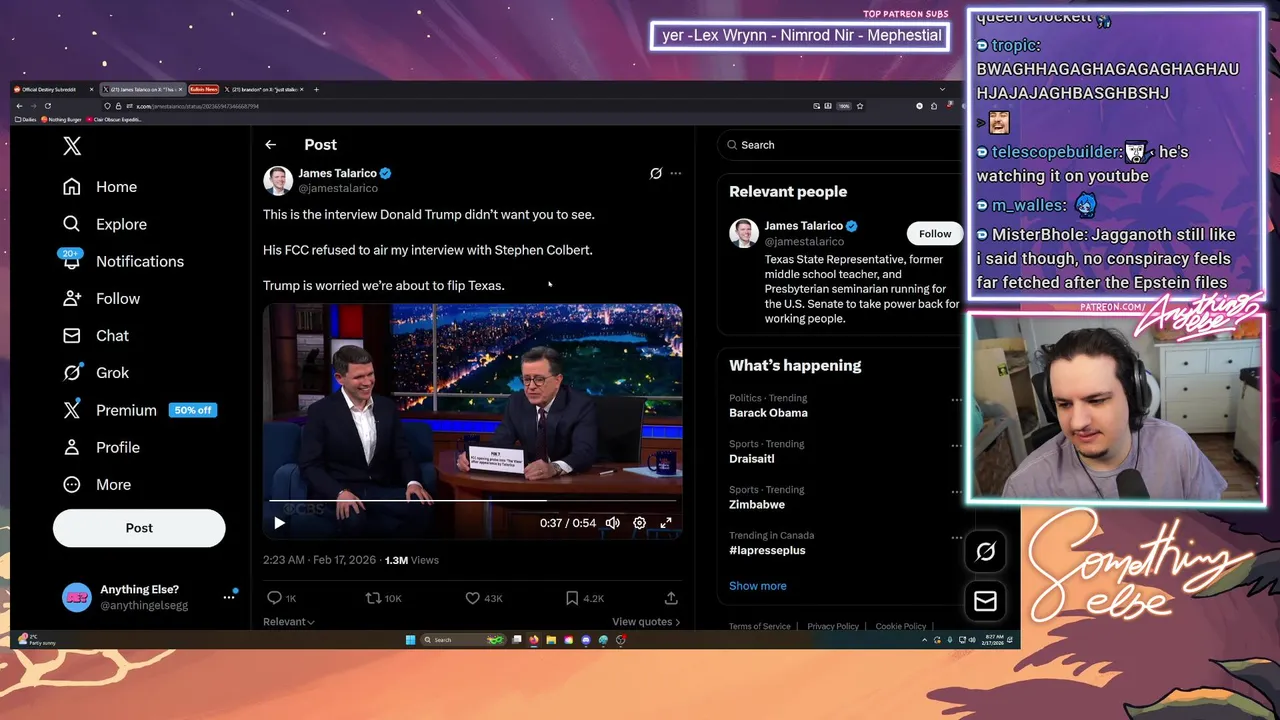The height and width of the screenshot is (720, 1280).
Task: Open the floating messages envelope button
Action: 985,601
